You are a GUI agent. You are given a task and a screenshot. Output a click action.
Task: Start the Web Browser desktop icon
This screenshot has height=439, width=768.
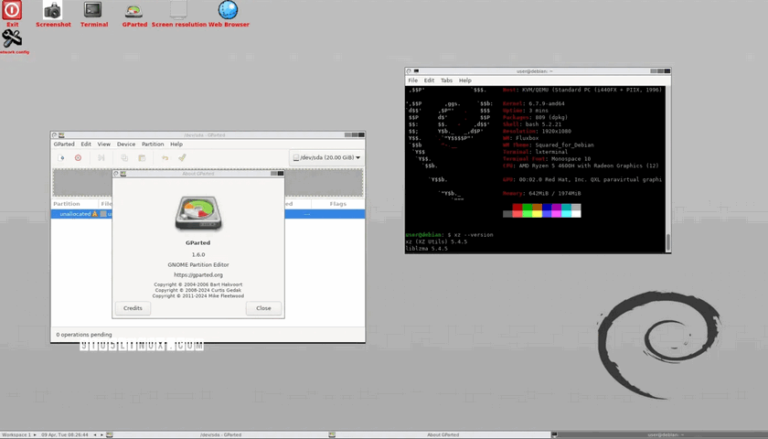pos(228,11)
